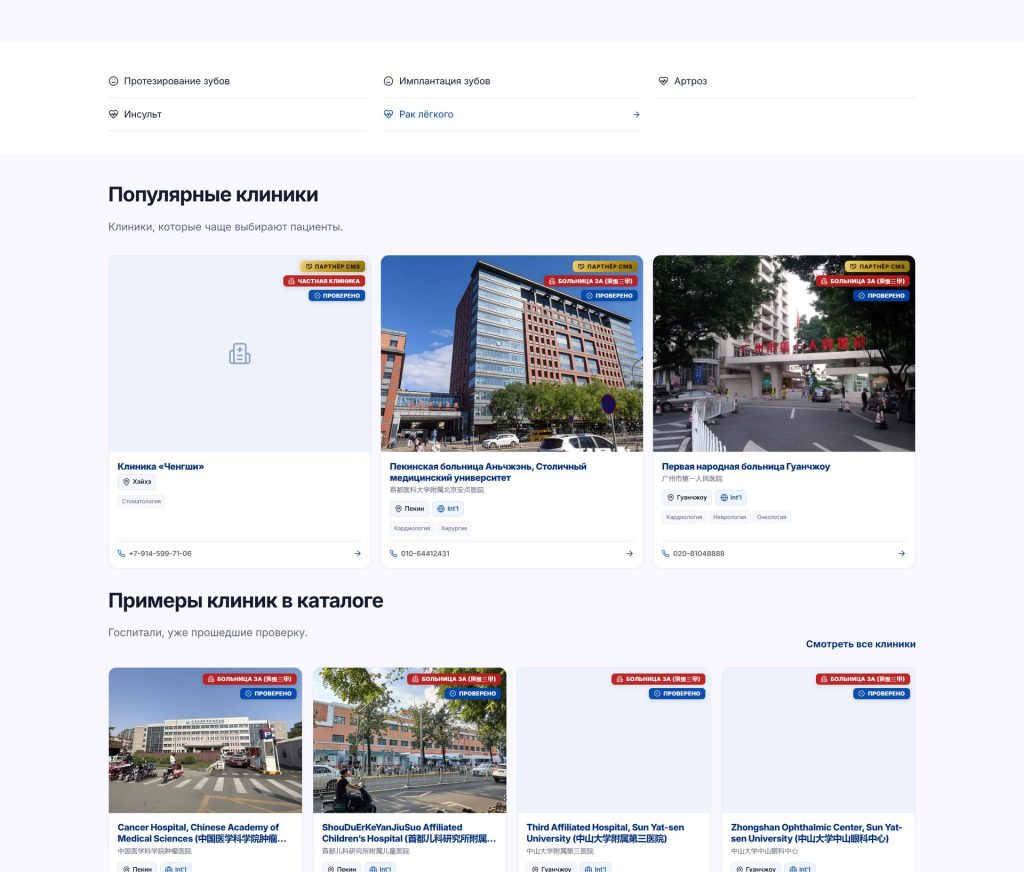Viewport: 1024px width, 872px height.
Task: Select Int'l tag on Первая народная больница card
Action: 731,498
